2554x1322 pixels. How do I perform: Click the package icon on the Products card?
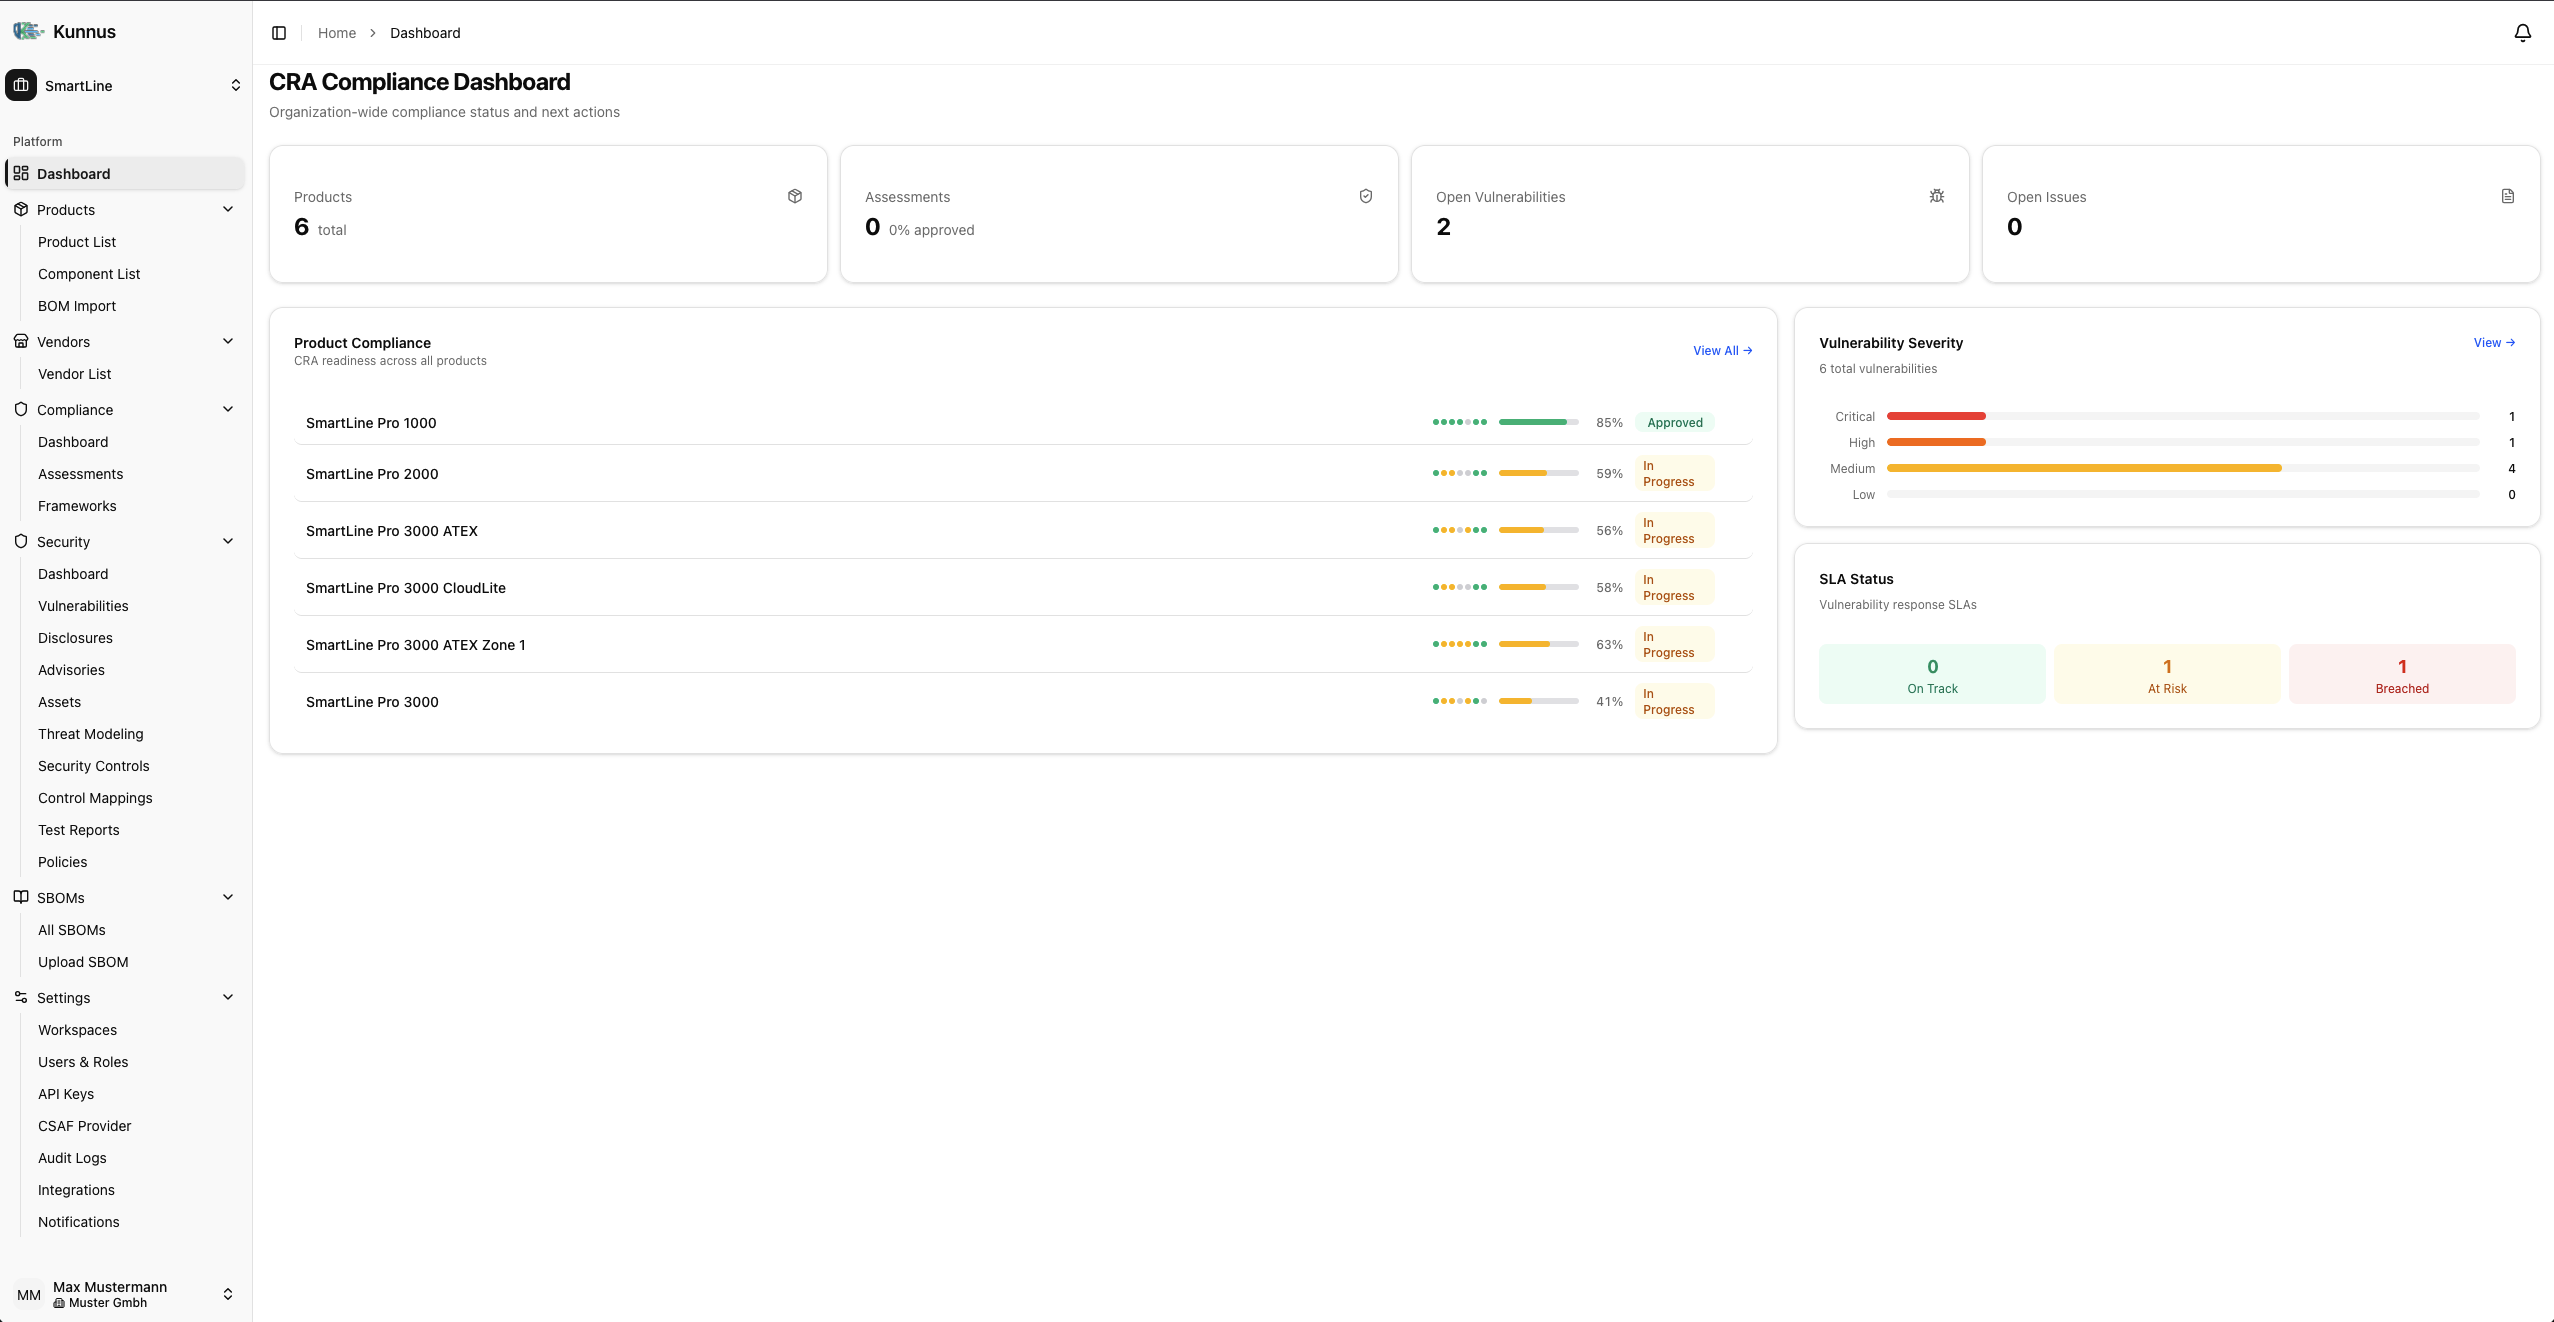click(x=793, y=195)
